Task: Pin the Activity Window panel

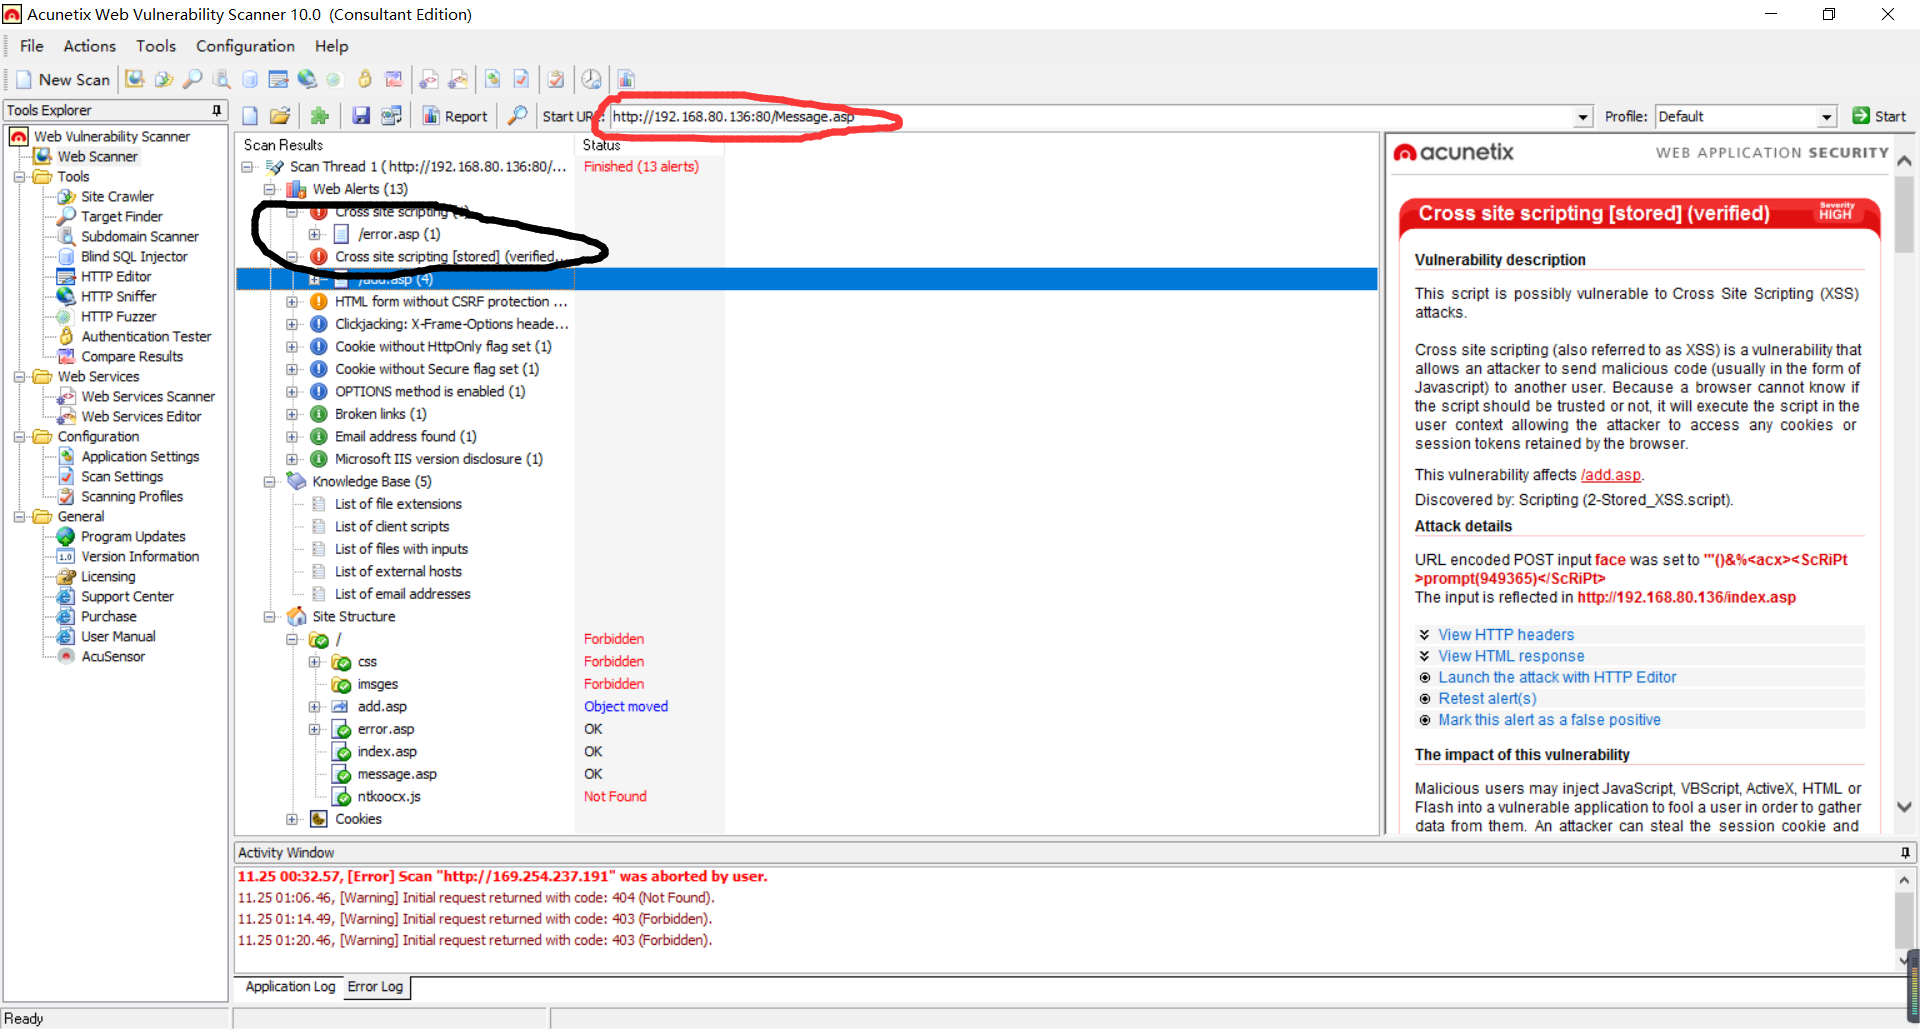Action: [1905, 853]
